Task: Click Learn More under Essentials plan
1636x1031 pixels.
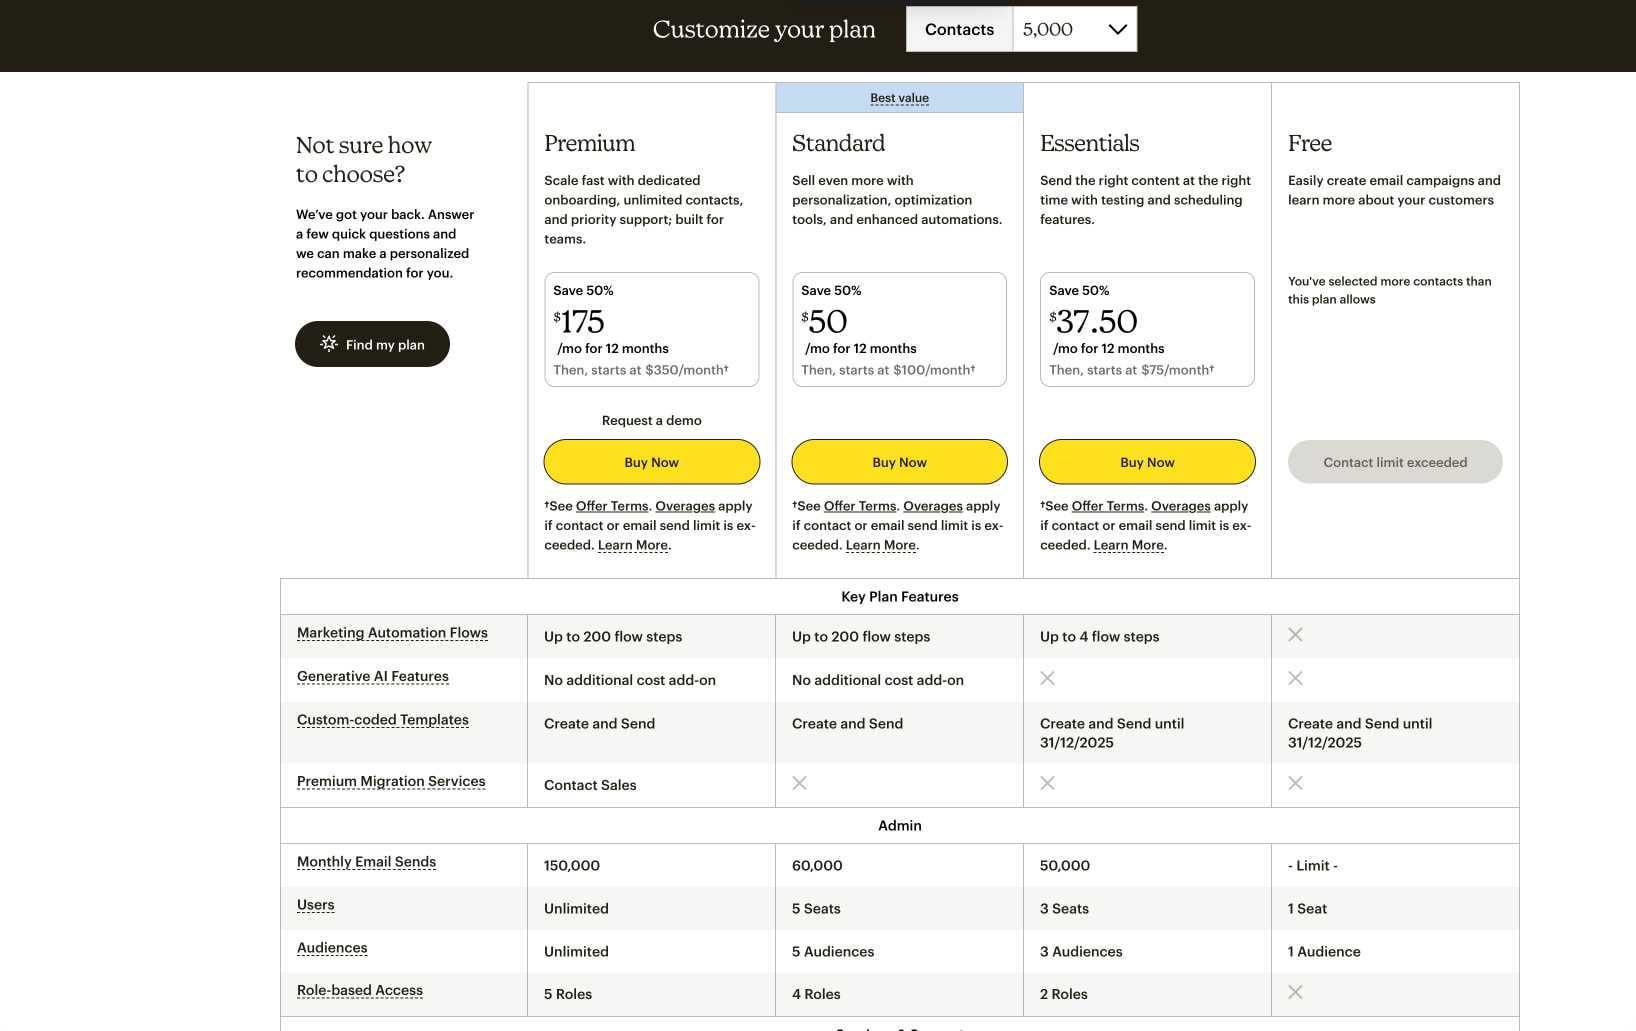Action: (1129, 545)
